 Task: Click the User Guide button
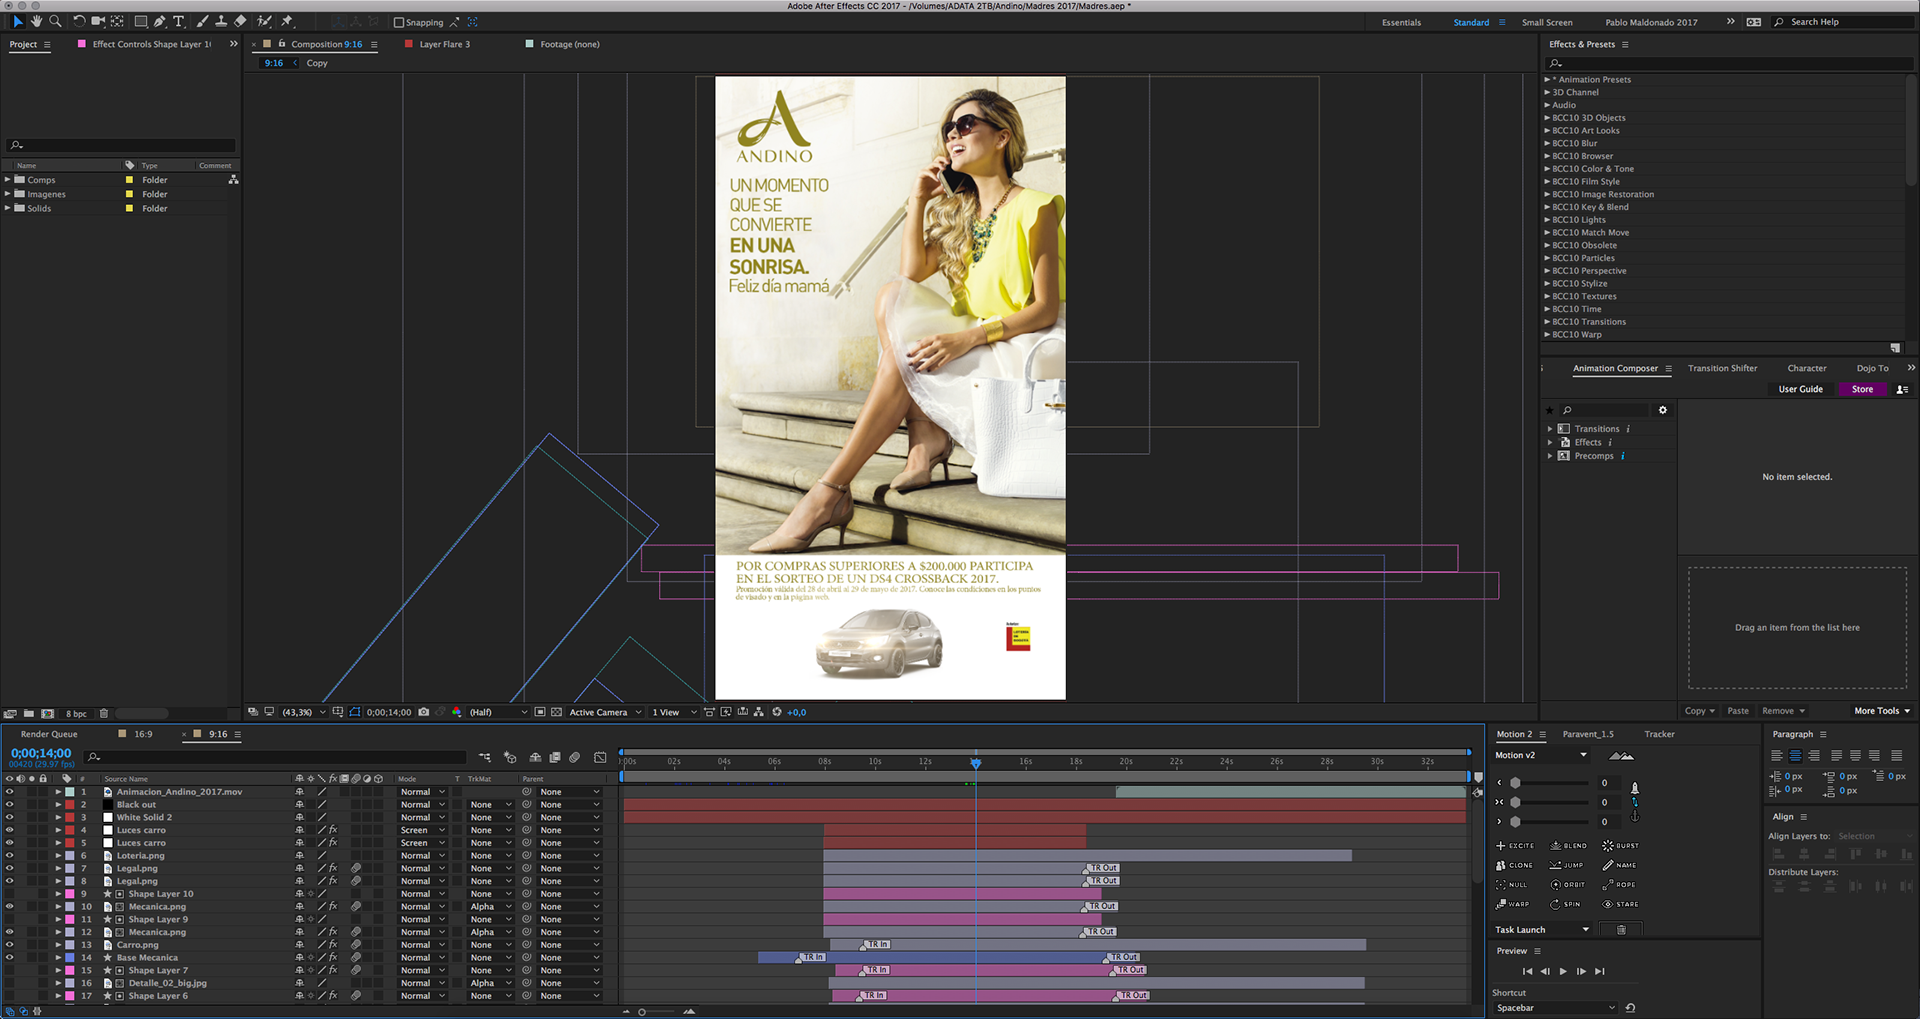click(1800, 389)
